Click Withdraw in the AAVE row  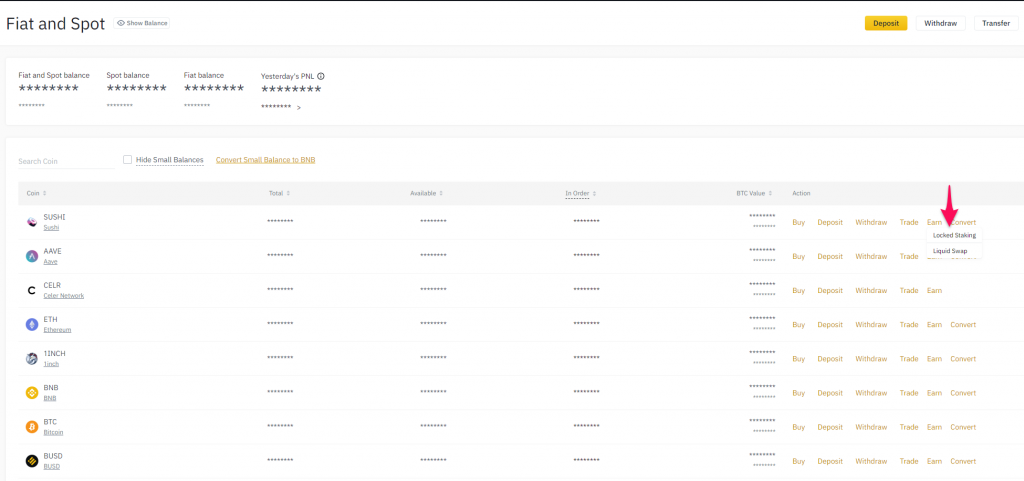point(871,256)
